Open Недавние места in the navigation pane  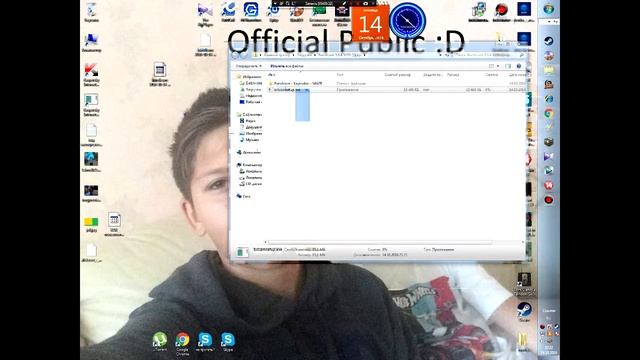pyautogui.click(x=251, y=96)
